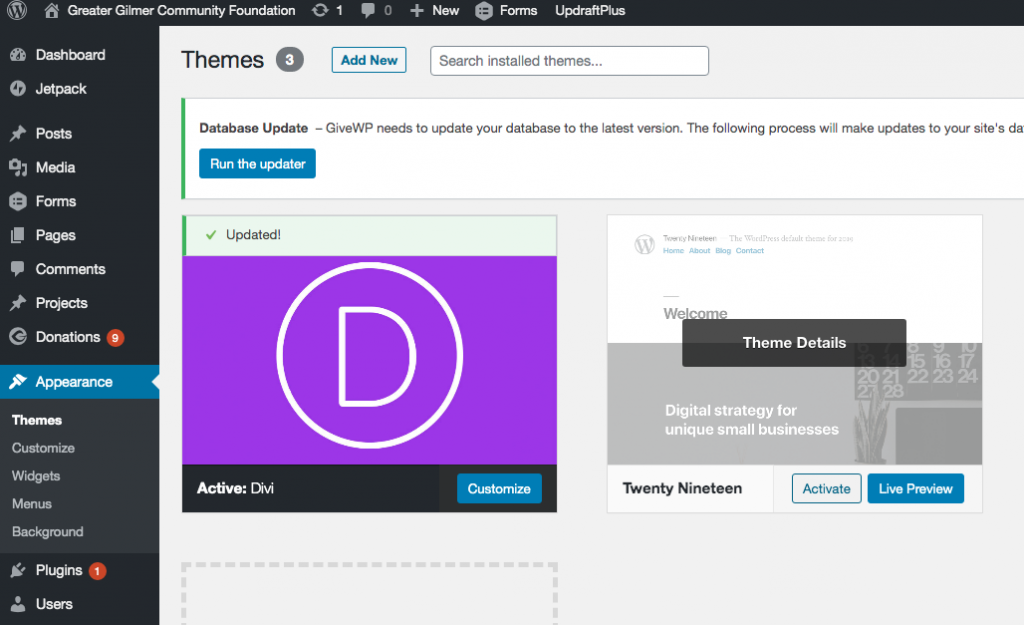Click Run the updater button
The width and height of the screenshot is (1024, 625).
257,163
